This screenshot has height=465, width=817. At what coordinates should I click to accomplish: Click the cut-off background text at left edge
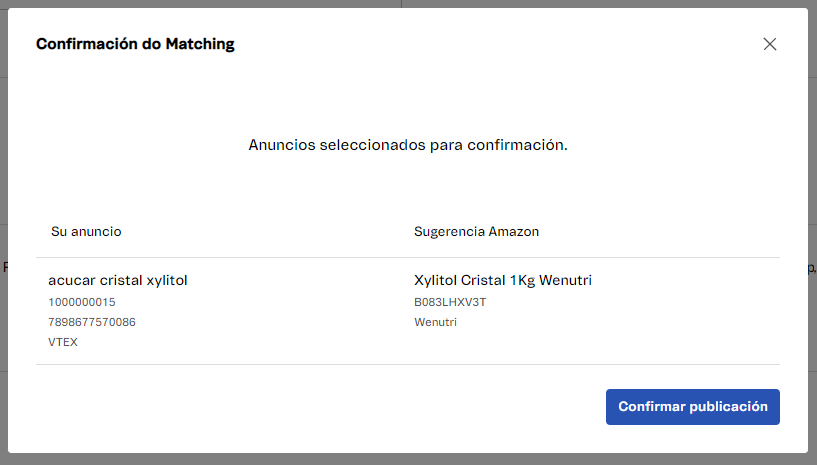4,268
